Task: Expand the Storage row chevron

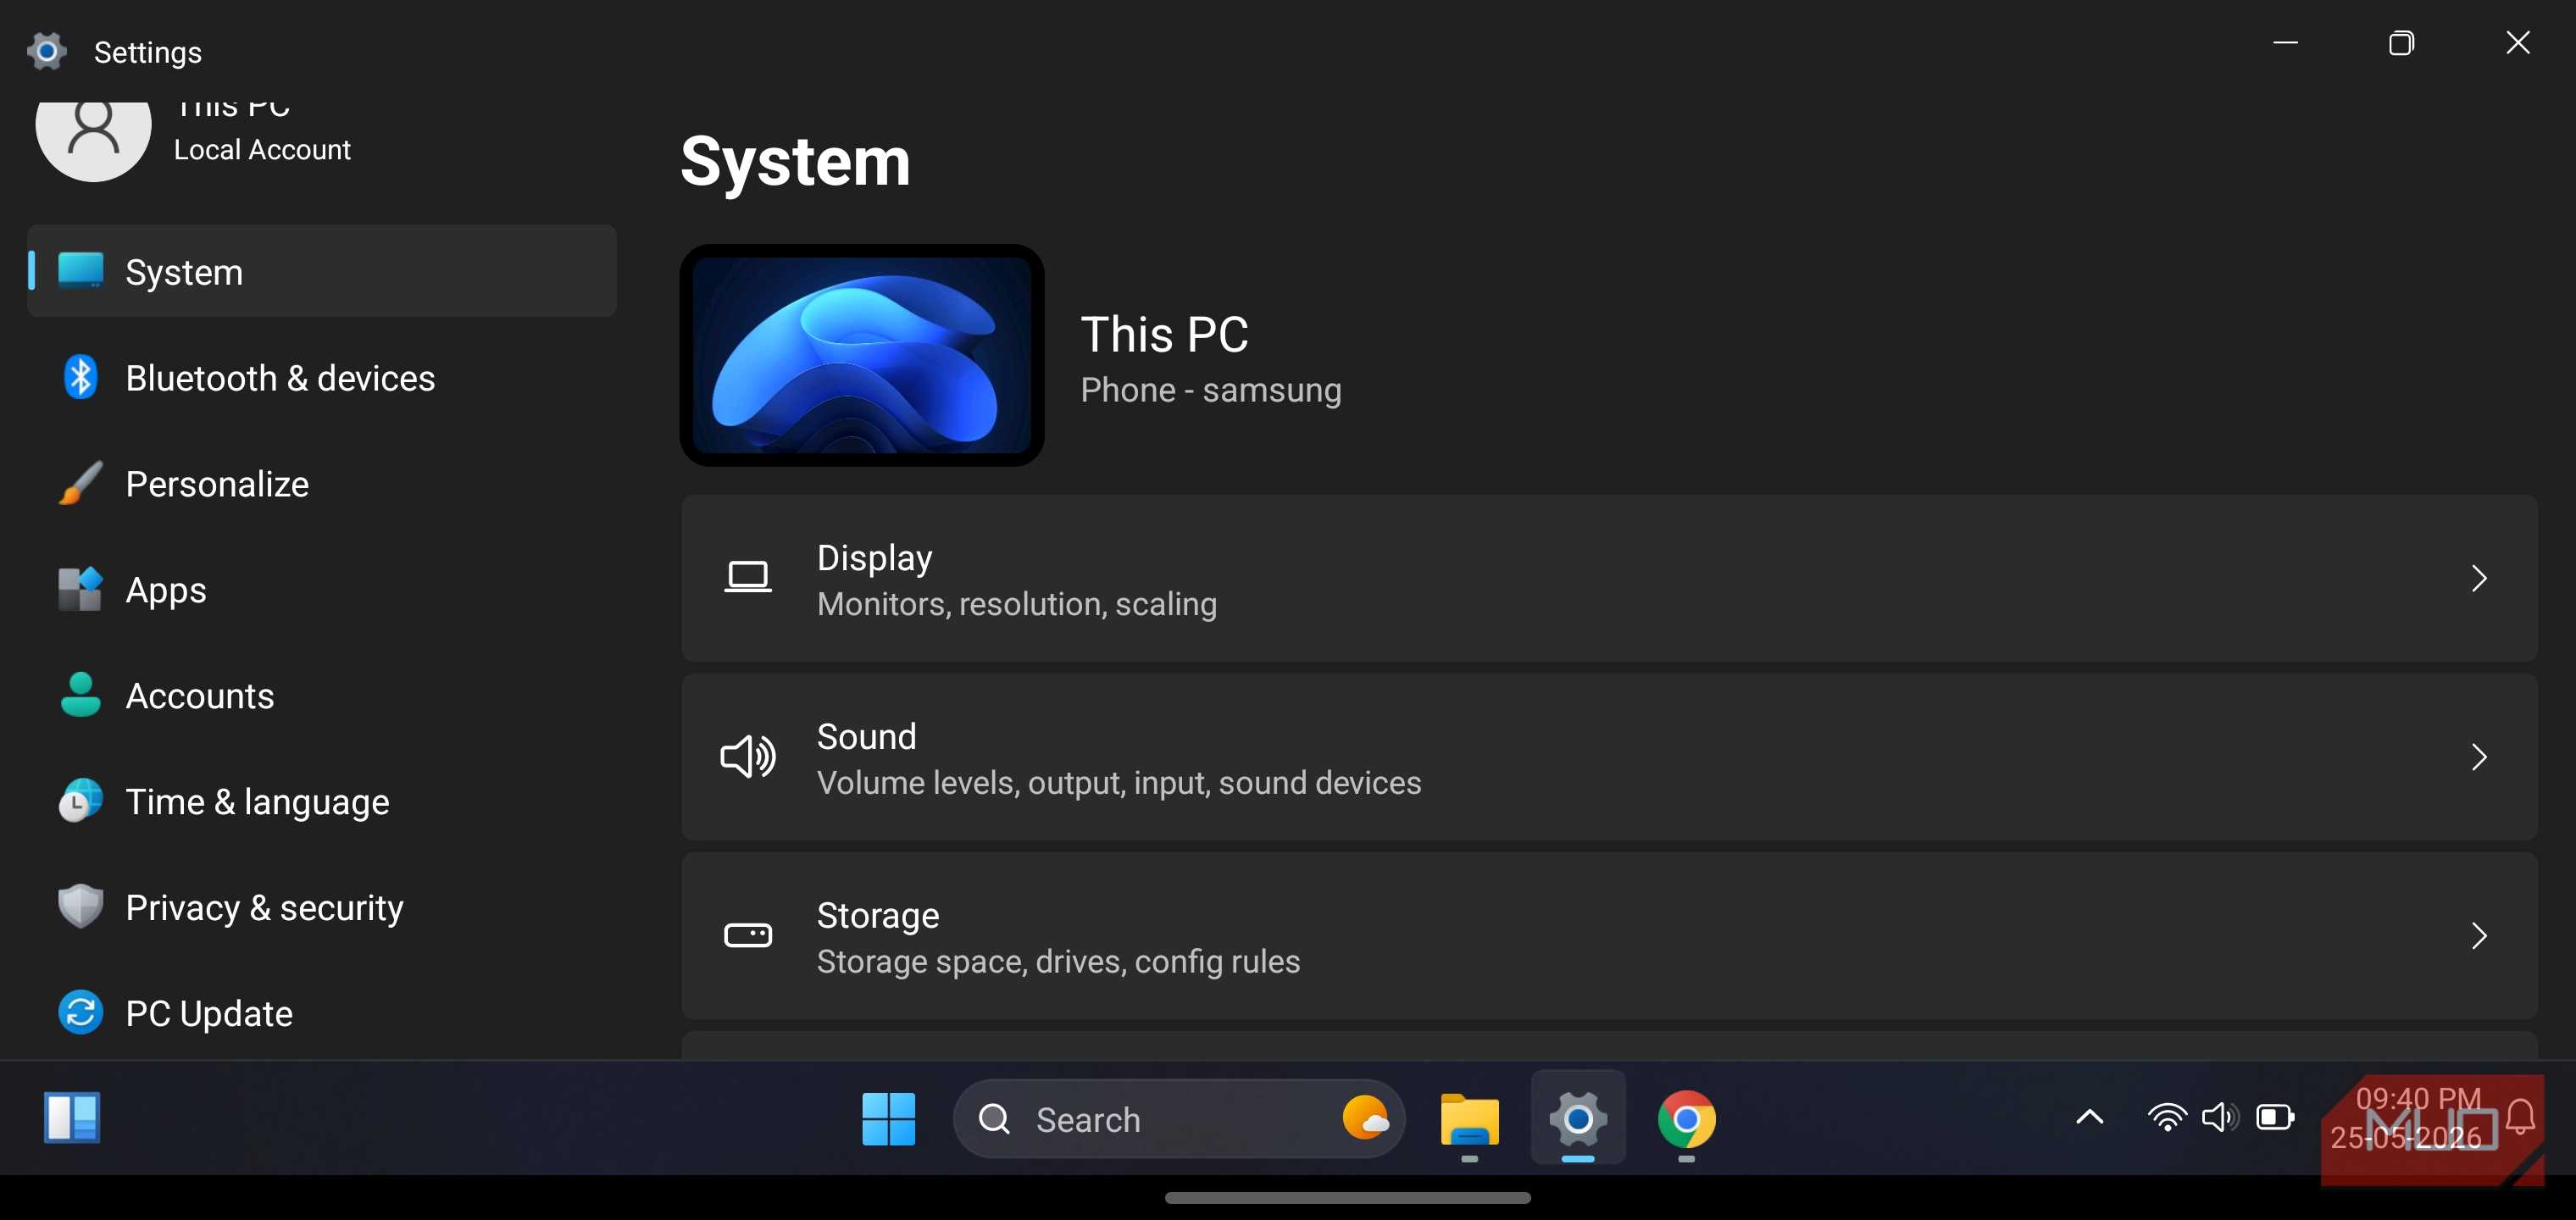Action: tap(2479, 936)
